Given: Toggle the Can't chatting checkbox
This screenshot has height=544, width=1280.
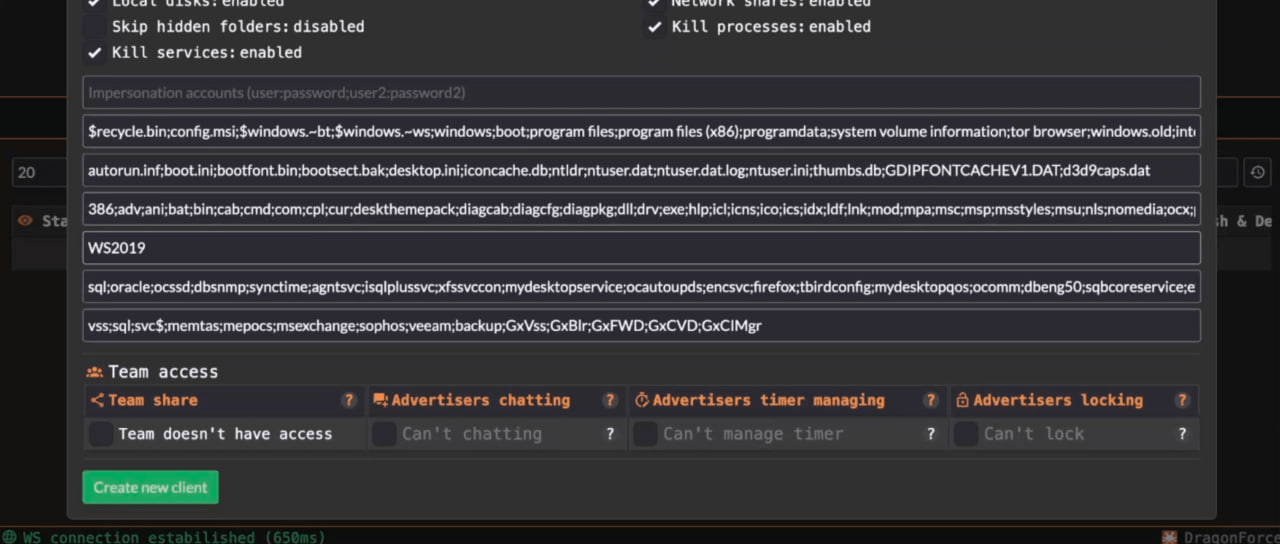Looking at the screenshot, I should [x=384, y=434].
